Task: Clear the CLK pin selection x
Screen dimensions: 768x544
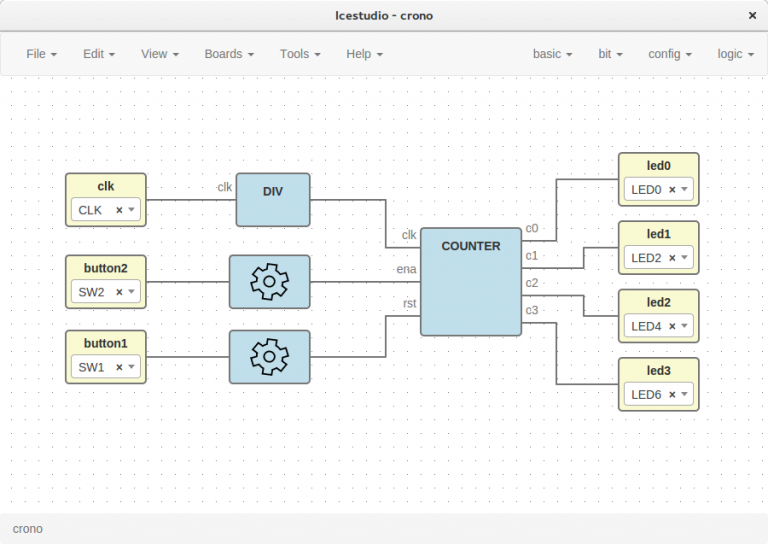Action: pyautogui.click(x=119, y=210)
